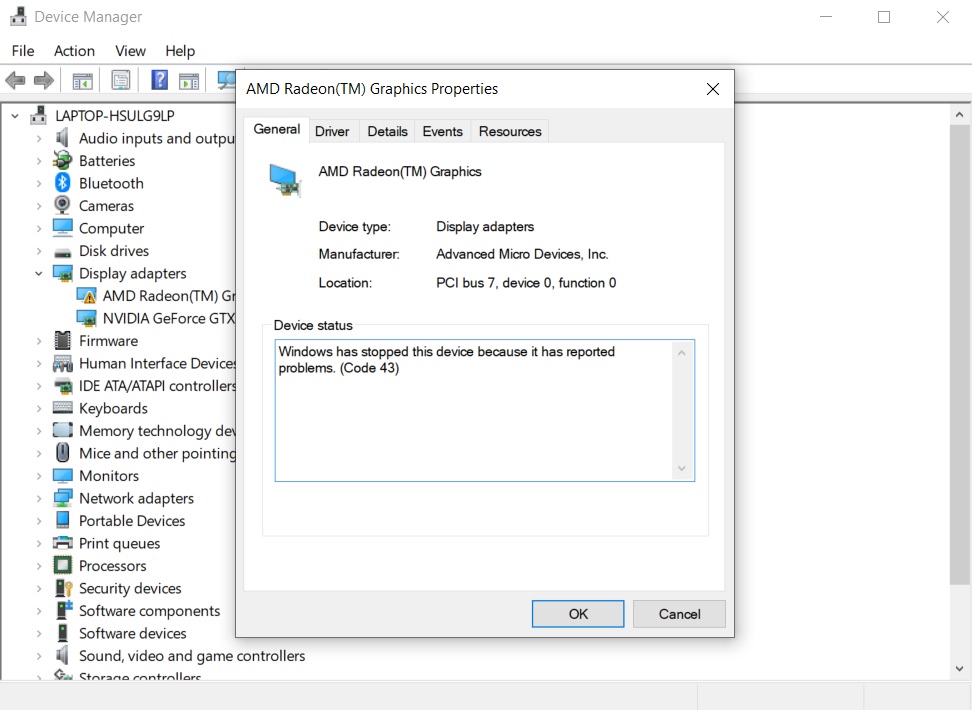Click the Processors category icon
Screen dimensions: 972x710
click(63, 566)
